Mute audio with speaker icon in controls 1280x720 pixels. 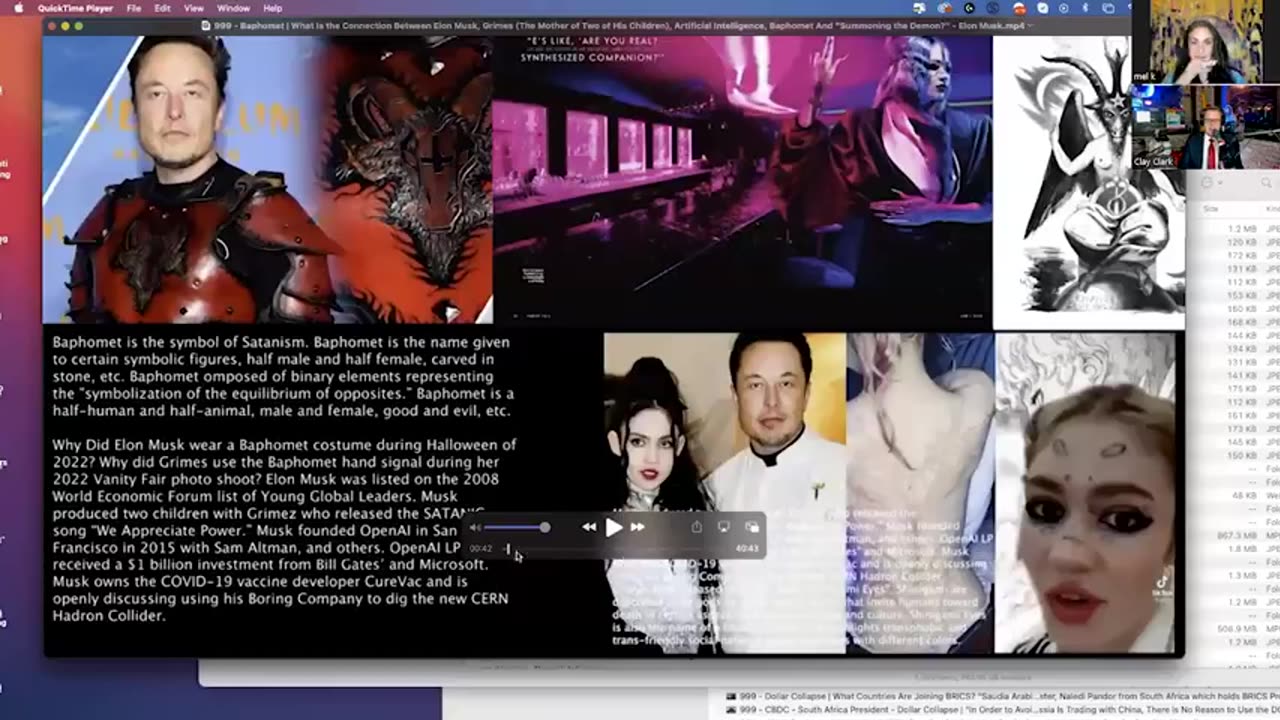coord(476,527)
